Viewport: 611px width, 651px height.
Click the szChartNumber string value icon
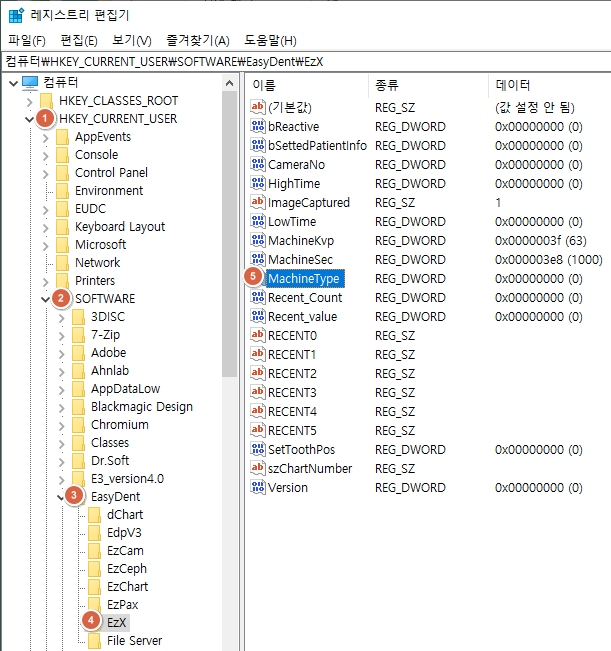pos(258,468)
